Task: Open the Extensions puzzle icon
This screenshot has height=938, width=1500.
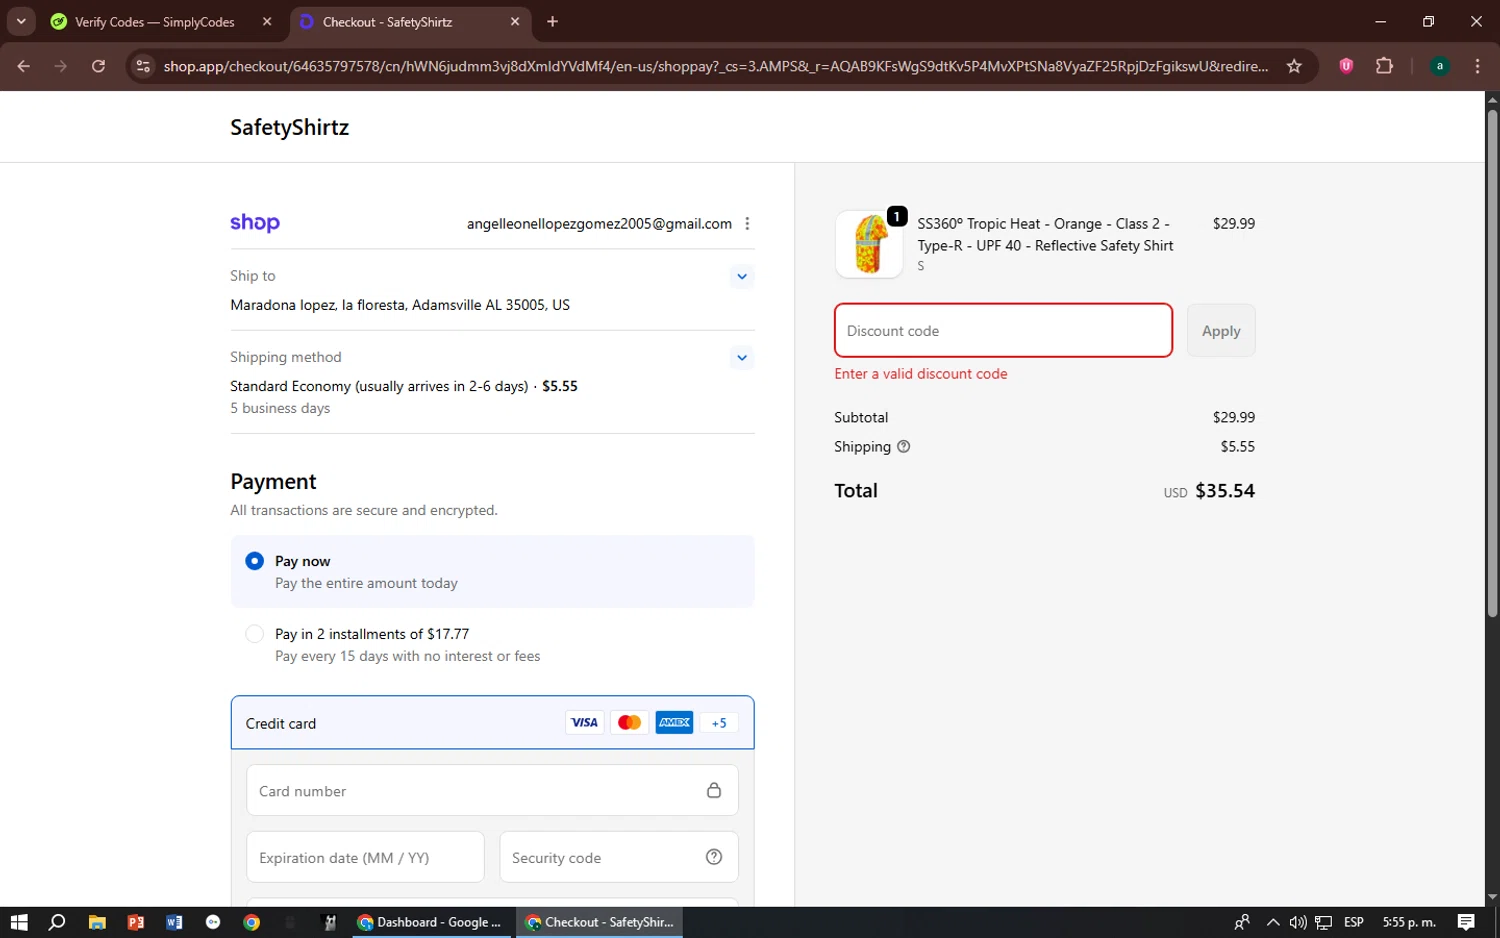Action: 1384,66
